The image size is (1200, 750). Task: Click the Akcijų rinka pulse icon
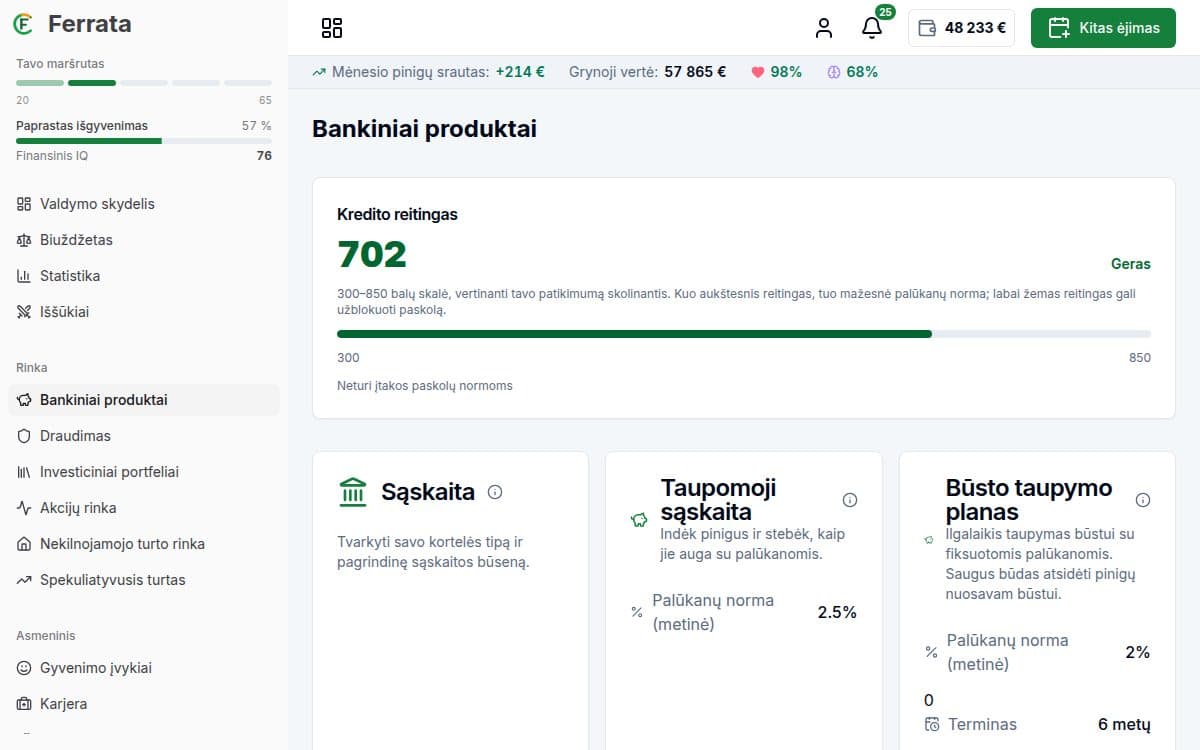pyautogui.click(x=24, y=508)
